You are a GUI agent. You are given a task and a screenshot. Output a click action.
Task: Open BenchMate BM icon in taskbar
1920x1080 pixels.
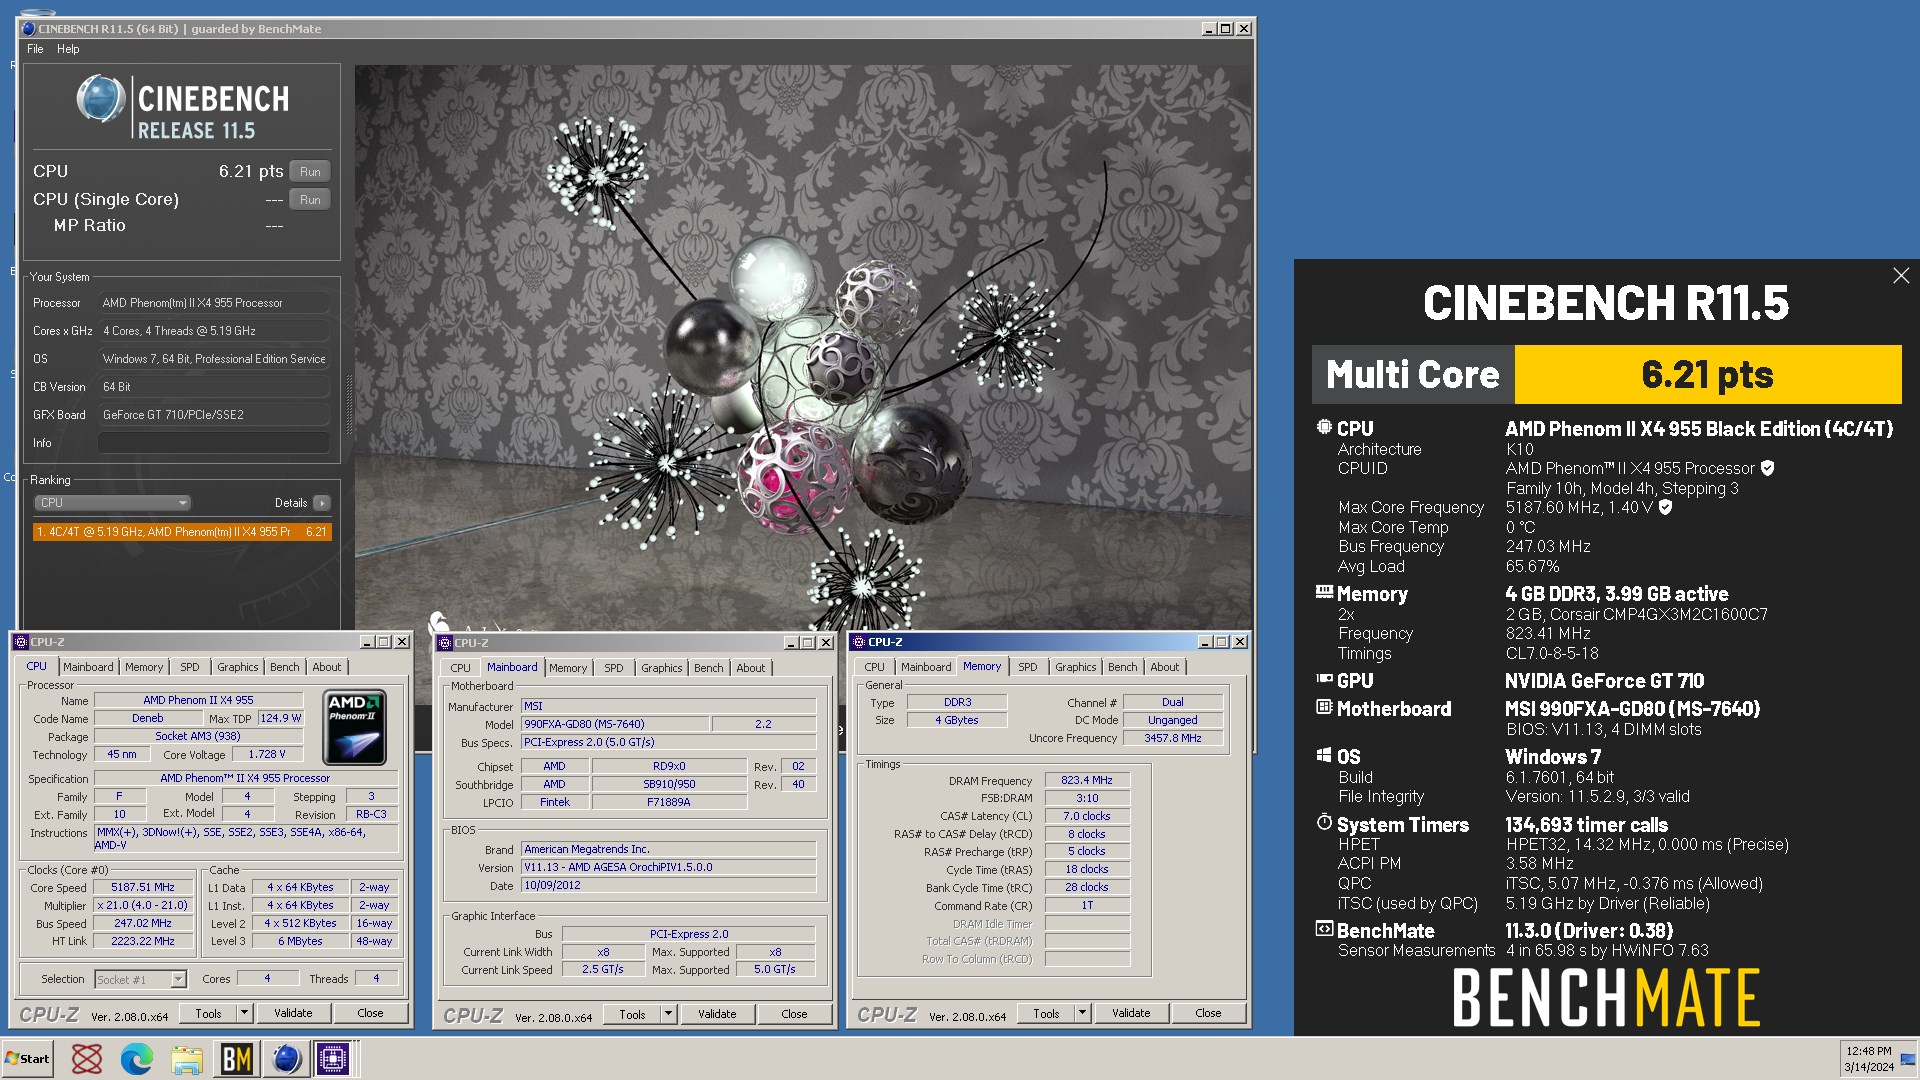[x=237, y=1059]
